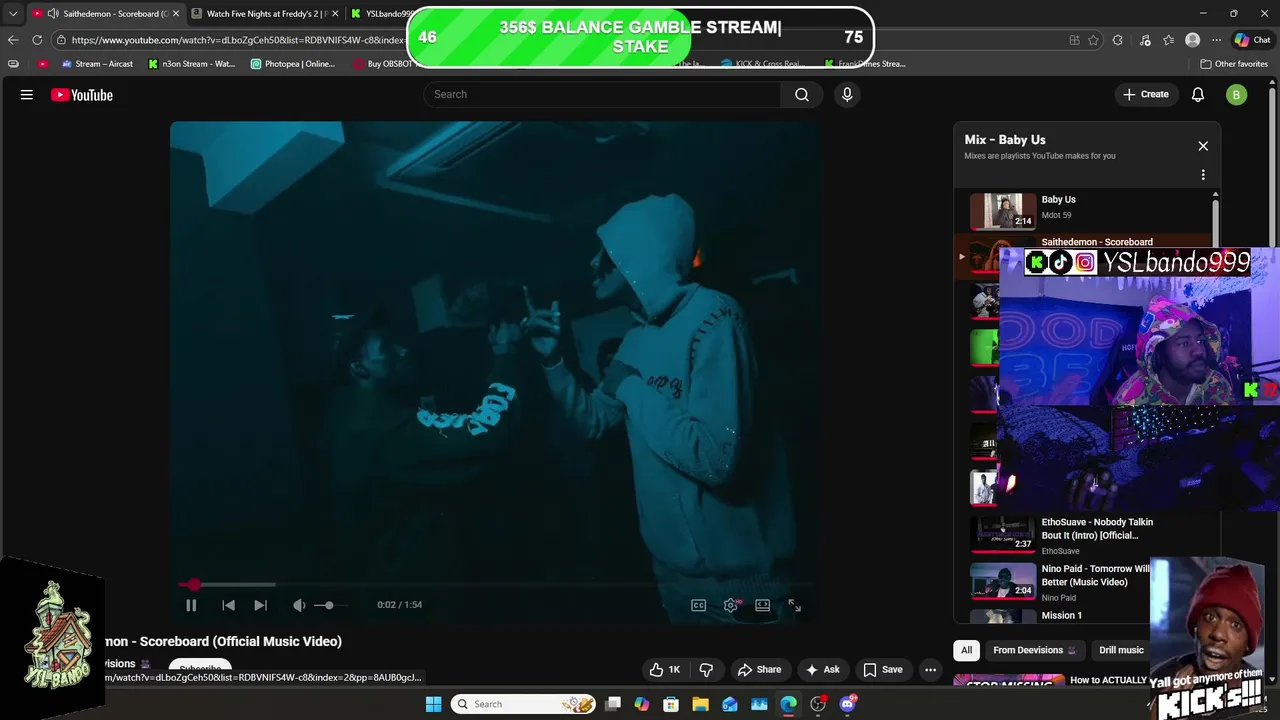Open the browser profile avatar
1280x720 pixels.
pyautogui.click(x=1192, y=40)
